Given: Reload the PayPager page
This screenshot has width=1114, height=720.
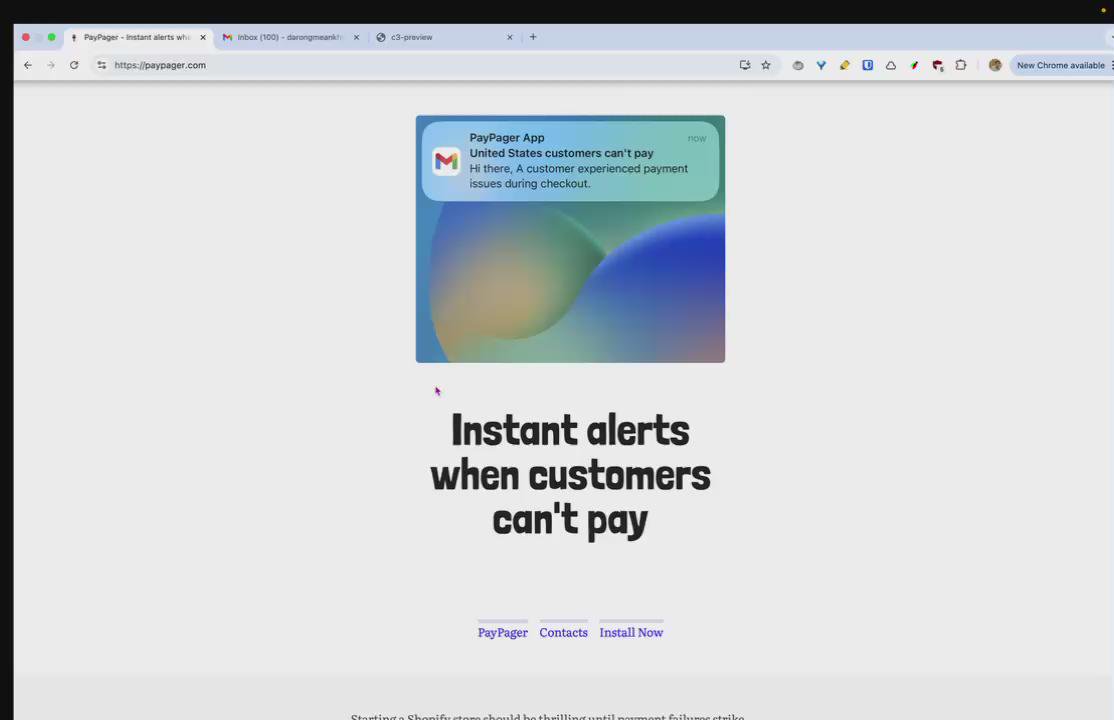Looking at the screenshot, I should pos(74,65).
